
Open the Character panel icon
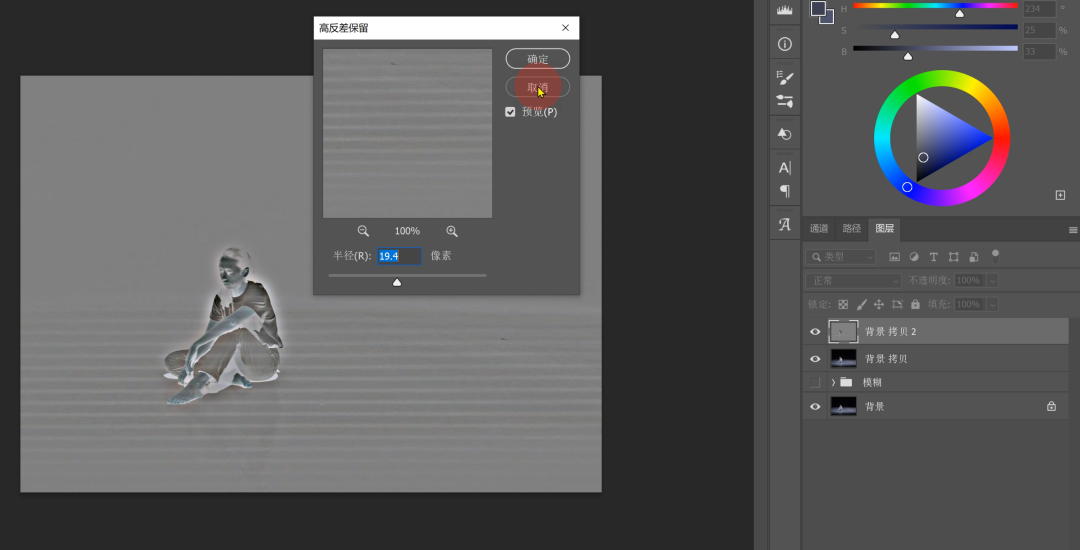coord(785,167)
